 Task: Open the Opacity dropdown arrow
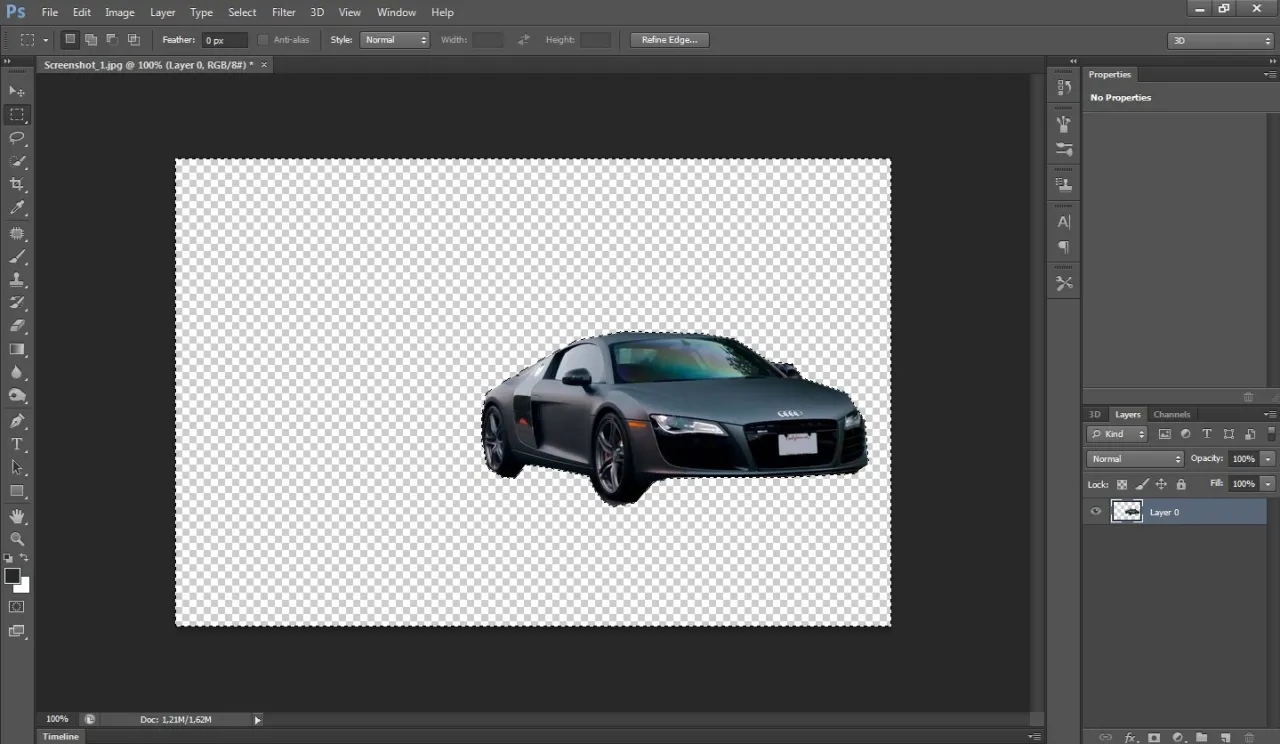(1267, 458)
